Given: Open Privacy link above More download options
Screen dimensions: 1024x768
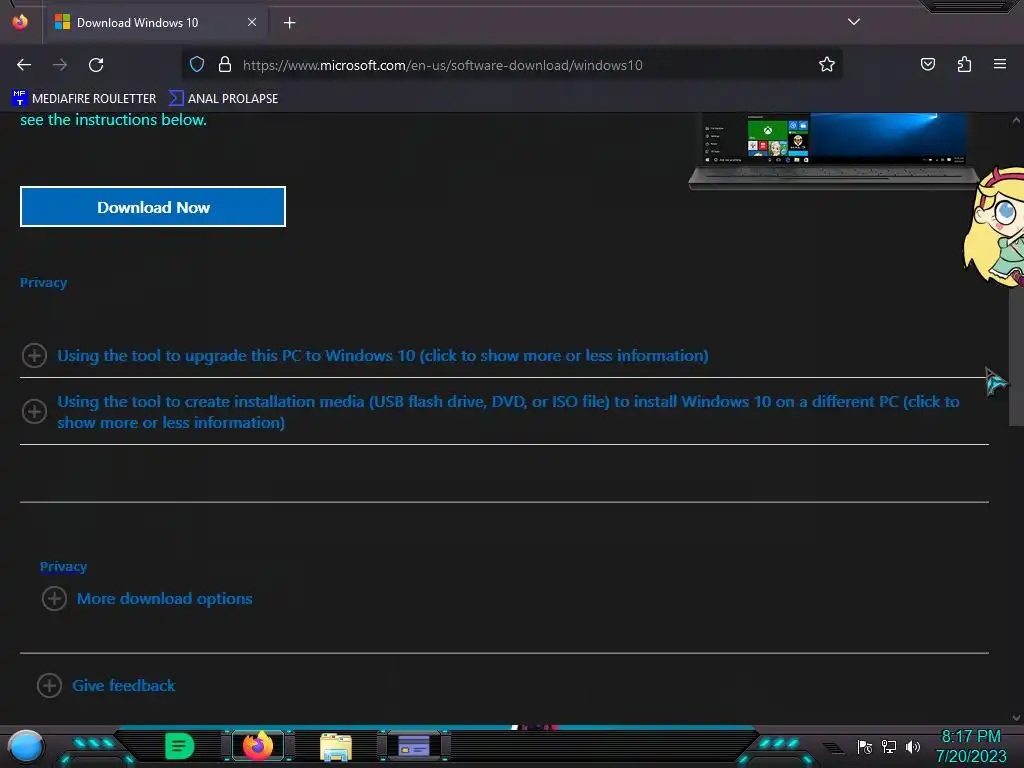Looking at the screenshot, I should click(63, 567).
